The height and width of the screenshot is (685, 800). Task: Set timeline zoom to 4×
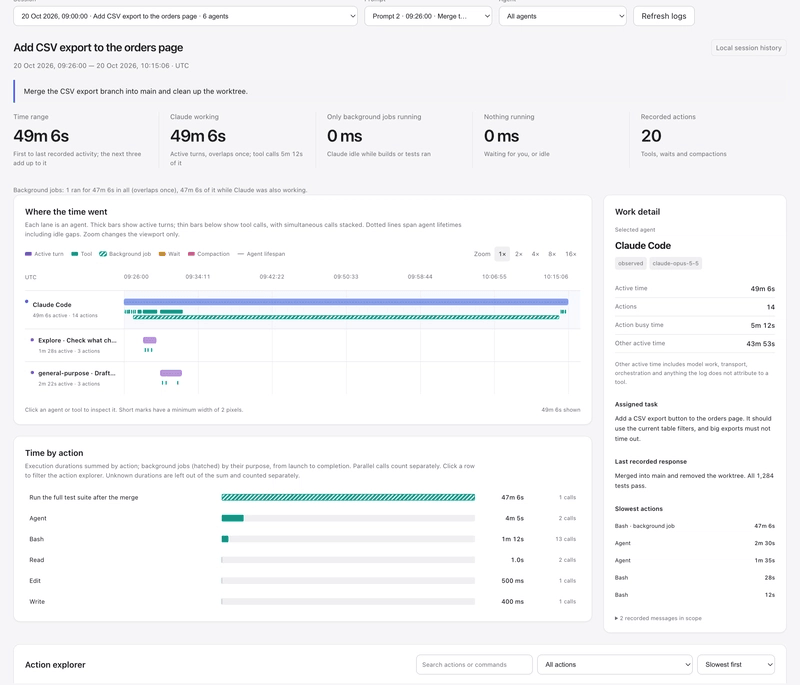click(535, 254)
